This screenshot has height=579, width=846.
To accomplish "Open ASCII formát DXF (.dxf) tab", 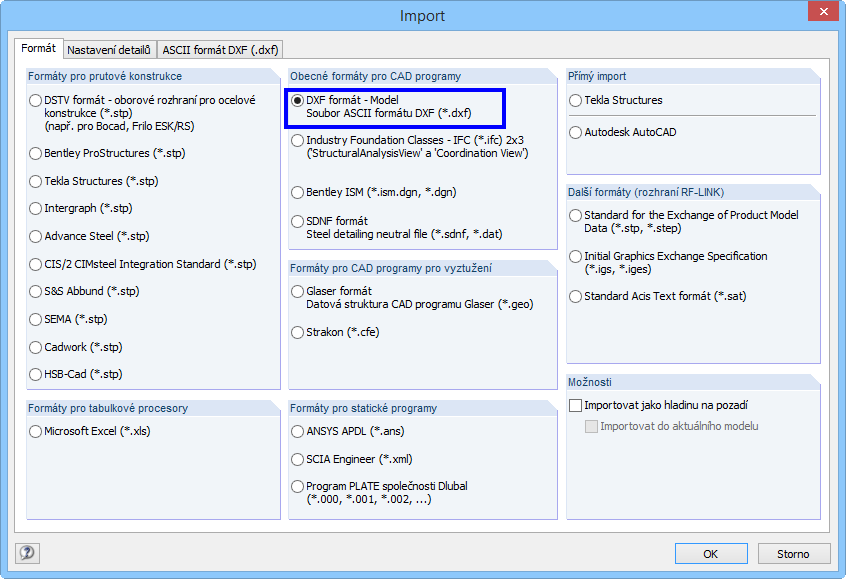I will (x=221, y=49).
